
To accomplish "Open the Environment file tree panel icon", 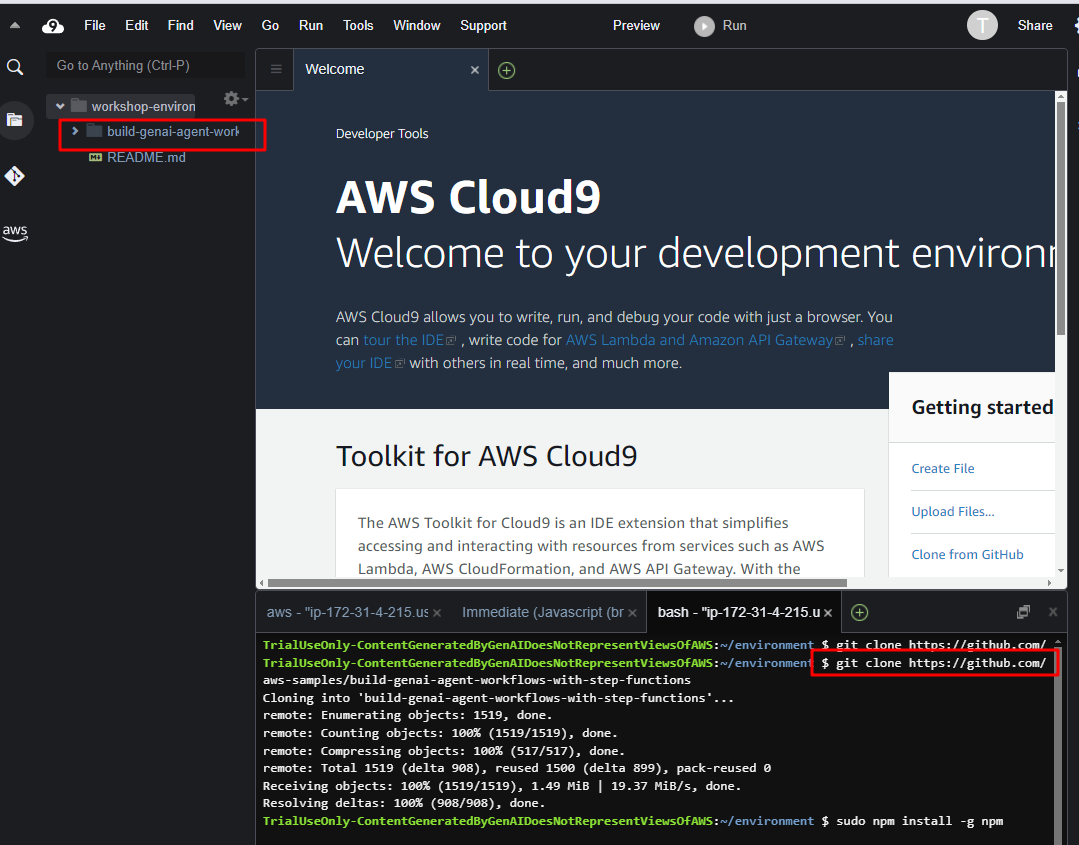I will [14, 120].
